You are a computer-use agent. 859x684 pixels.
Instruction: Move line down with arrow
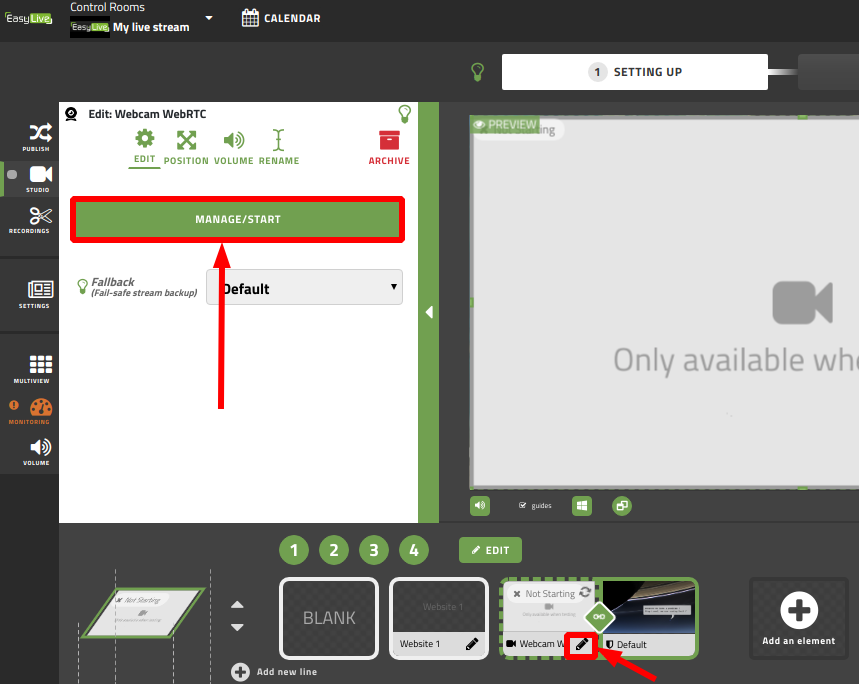pyautogui.click(x=237, y=627)
